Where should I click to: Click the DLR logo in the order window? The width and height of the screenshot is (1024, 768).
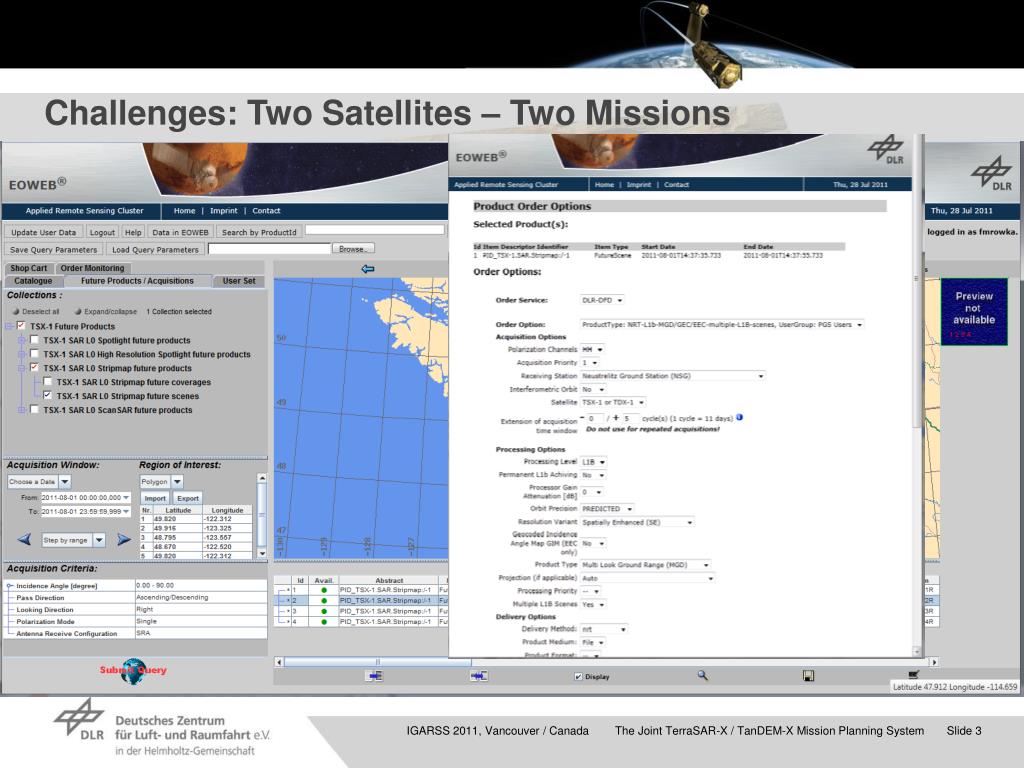click(x=886, y=150)
